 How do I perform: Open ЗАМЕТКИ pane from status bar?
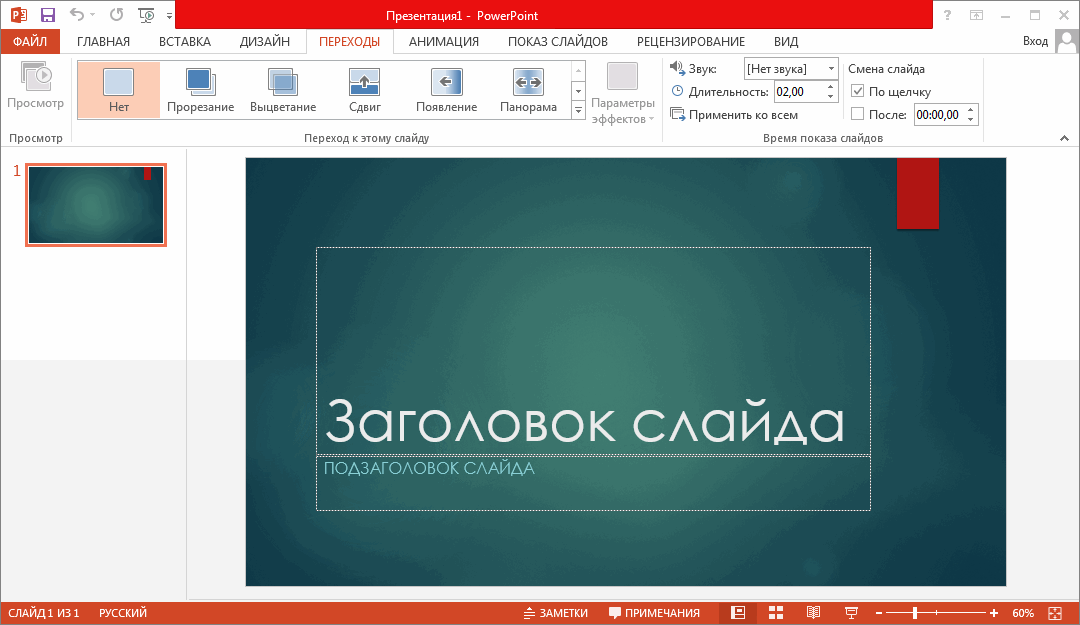tap(555, 612)
